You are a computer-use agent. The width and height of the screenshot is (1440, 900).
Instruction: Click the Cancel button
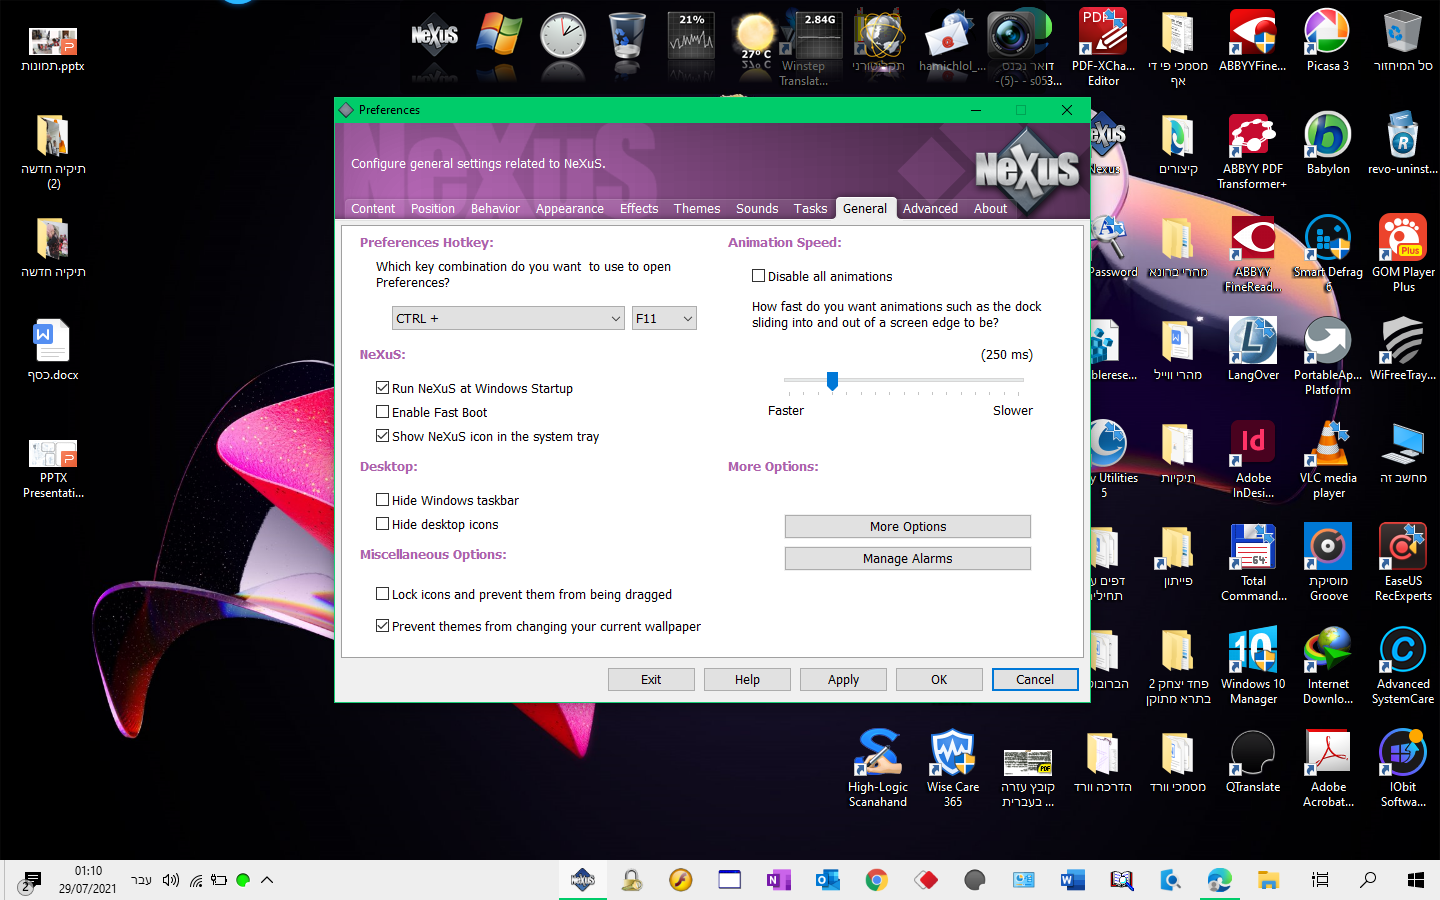(x=1035, y=679)
